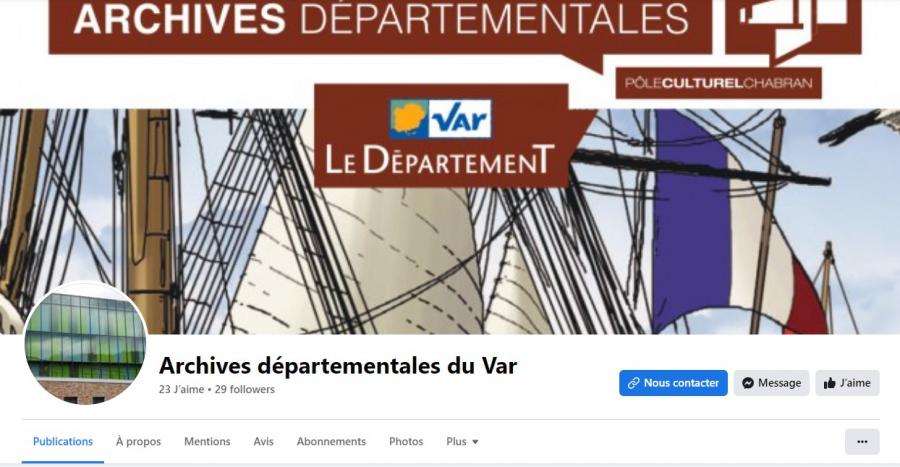This screenshot has height=467, width=900.
Task: Click the Messenger icon on Message button
Action: 747,383
